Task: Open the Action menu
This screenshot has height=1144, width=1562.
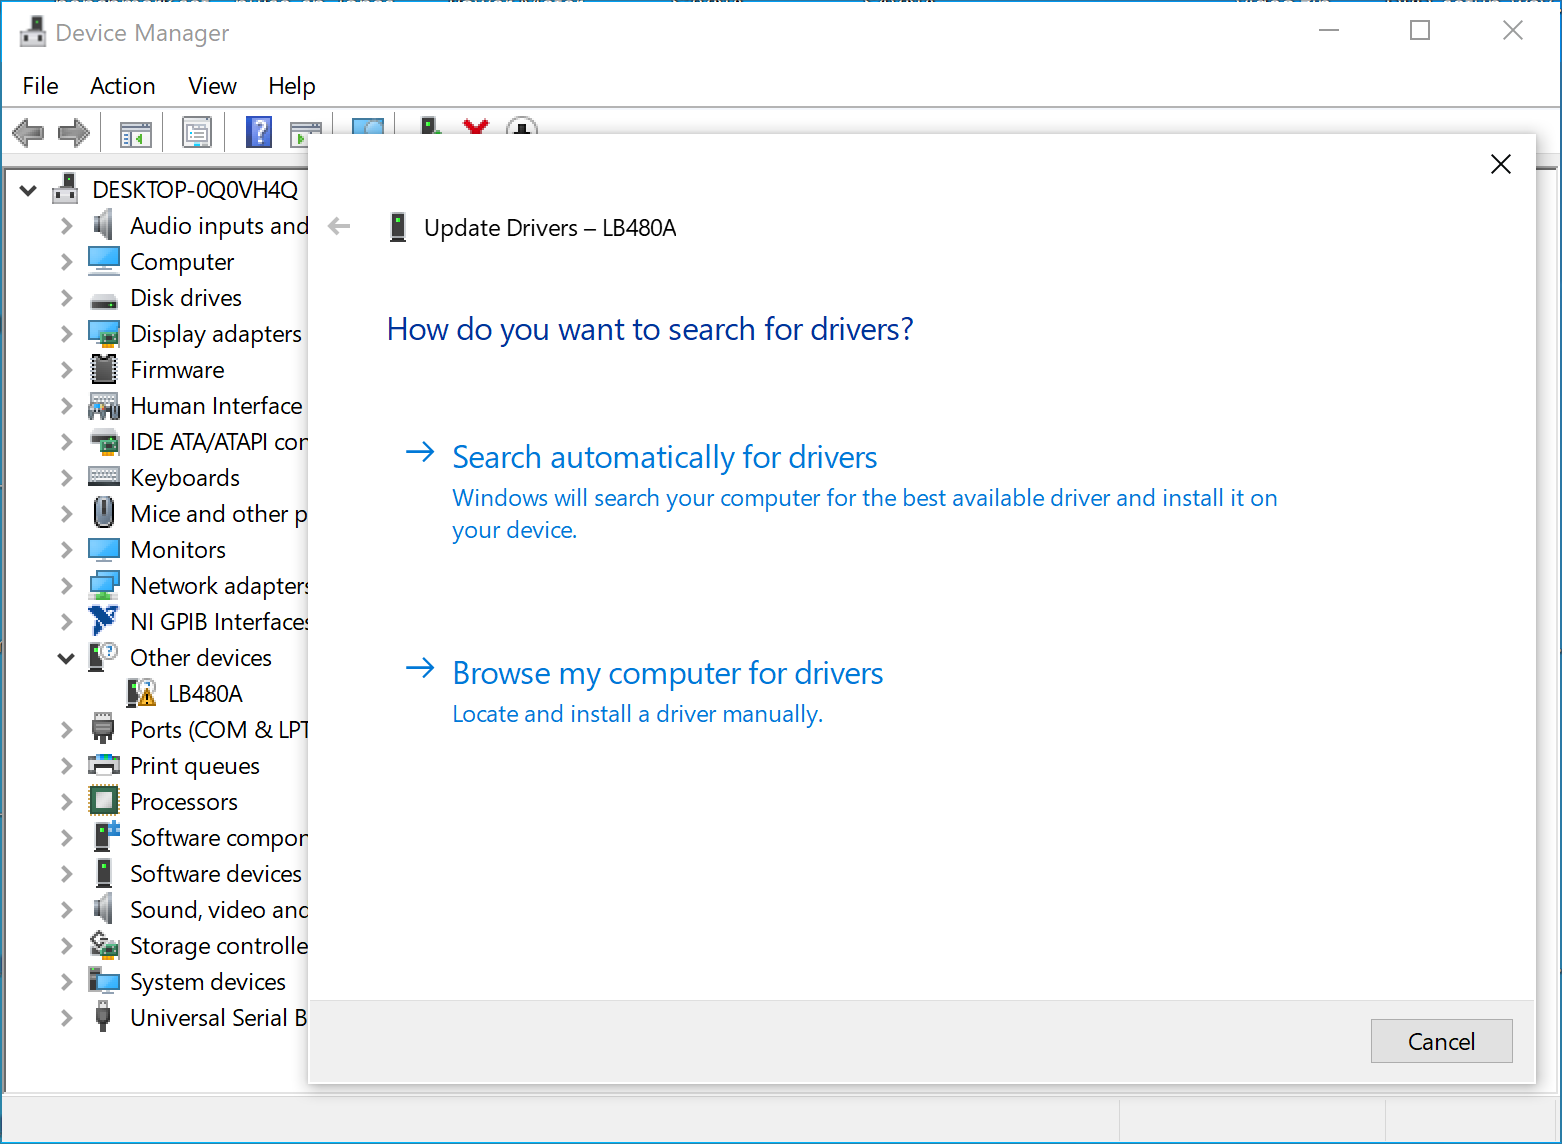Action: click(123, 86)
